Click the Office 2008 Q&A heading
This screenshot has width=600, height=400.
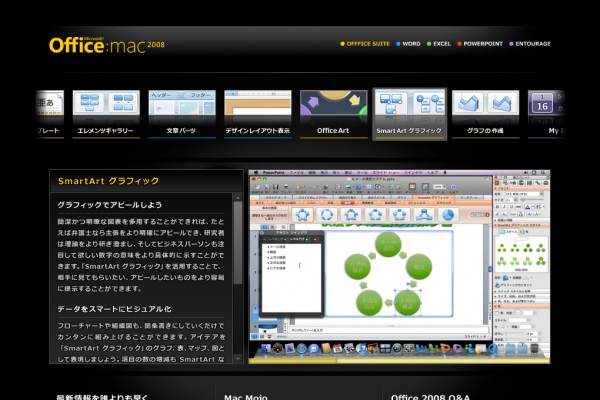(x=430, y=397)
